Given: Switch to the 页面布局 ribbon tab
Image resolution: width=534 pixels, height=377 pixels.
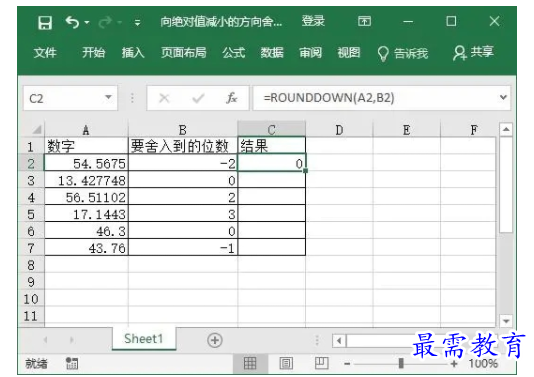Looking at the screenshot, I should 184,53.
